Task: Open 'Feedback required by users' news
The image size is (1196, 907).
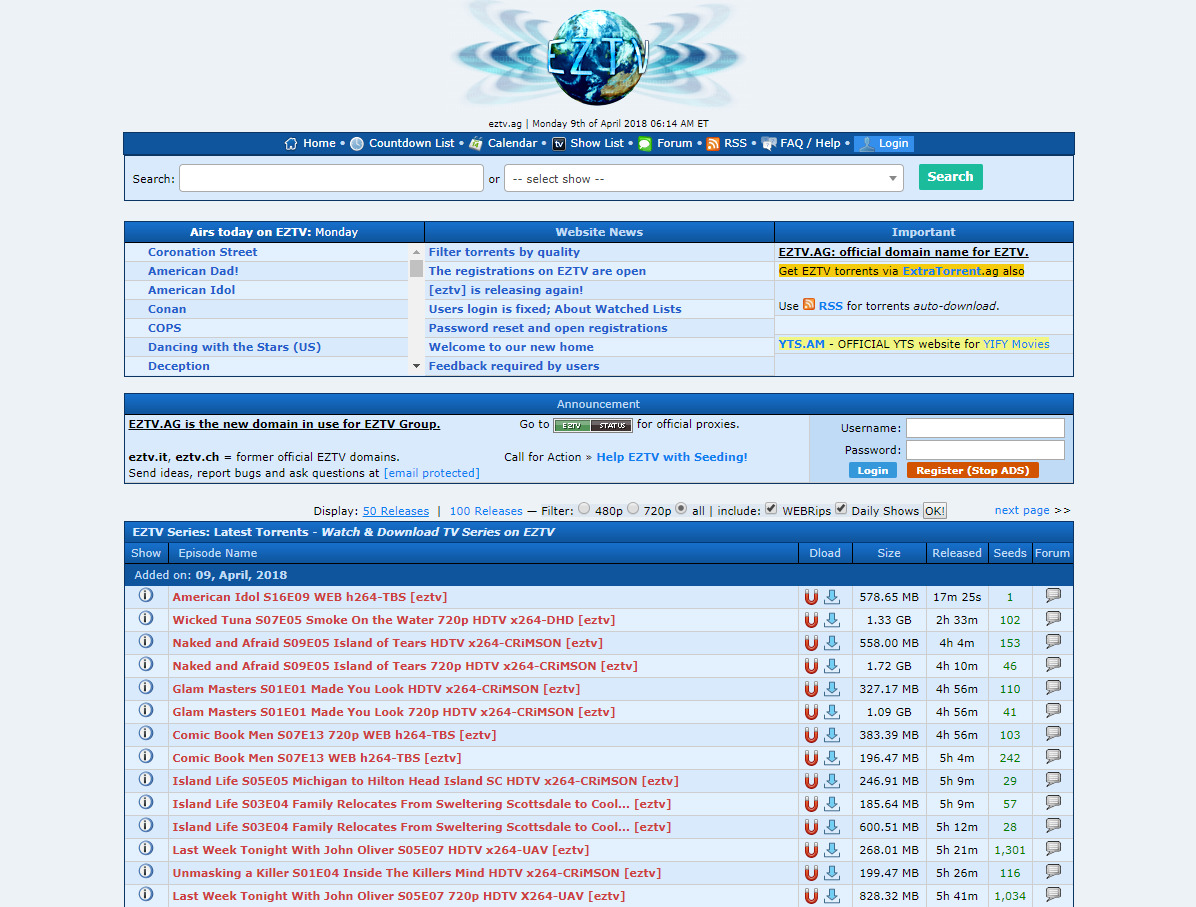Action: coord(514,366)
